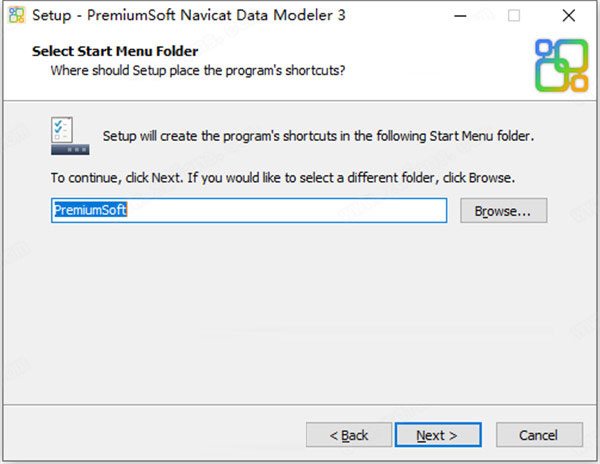Click the 'Setup will create the program's shortcuts' text

pos(318,136)
